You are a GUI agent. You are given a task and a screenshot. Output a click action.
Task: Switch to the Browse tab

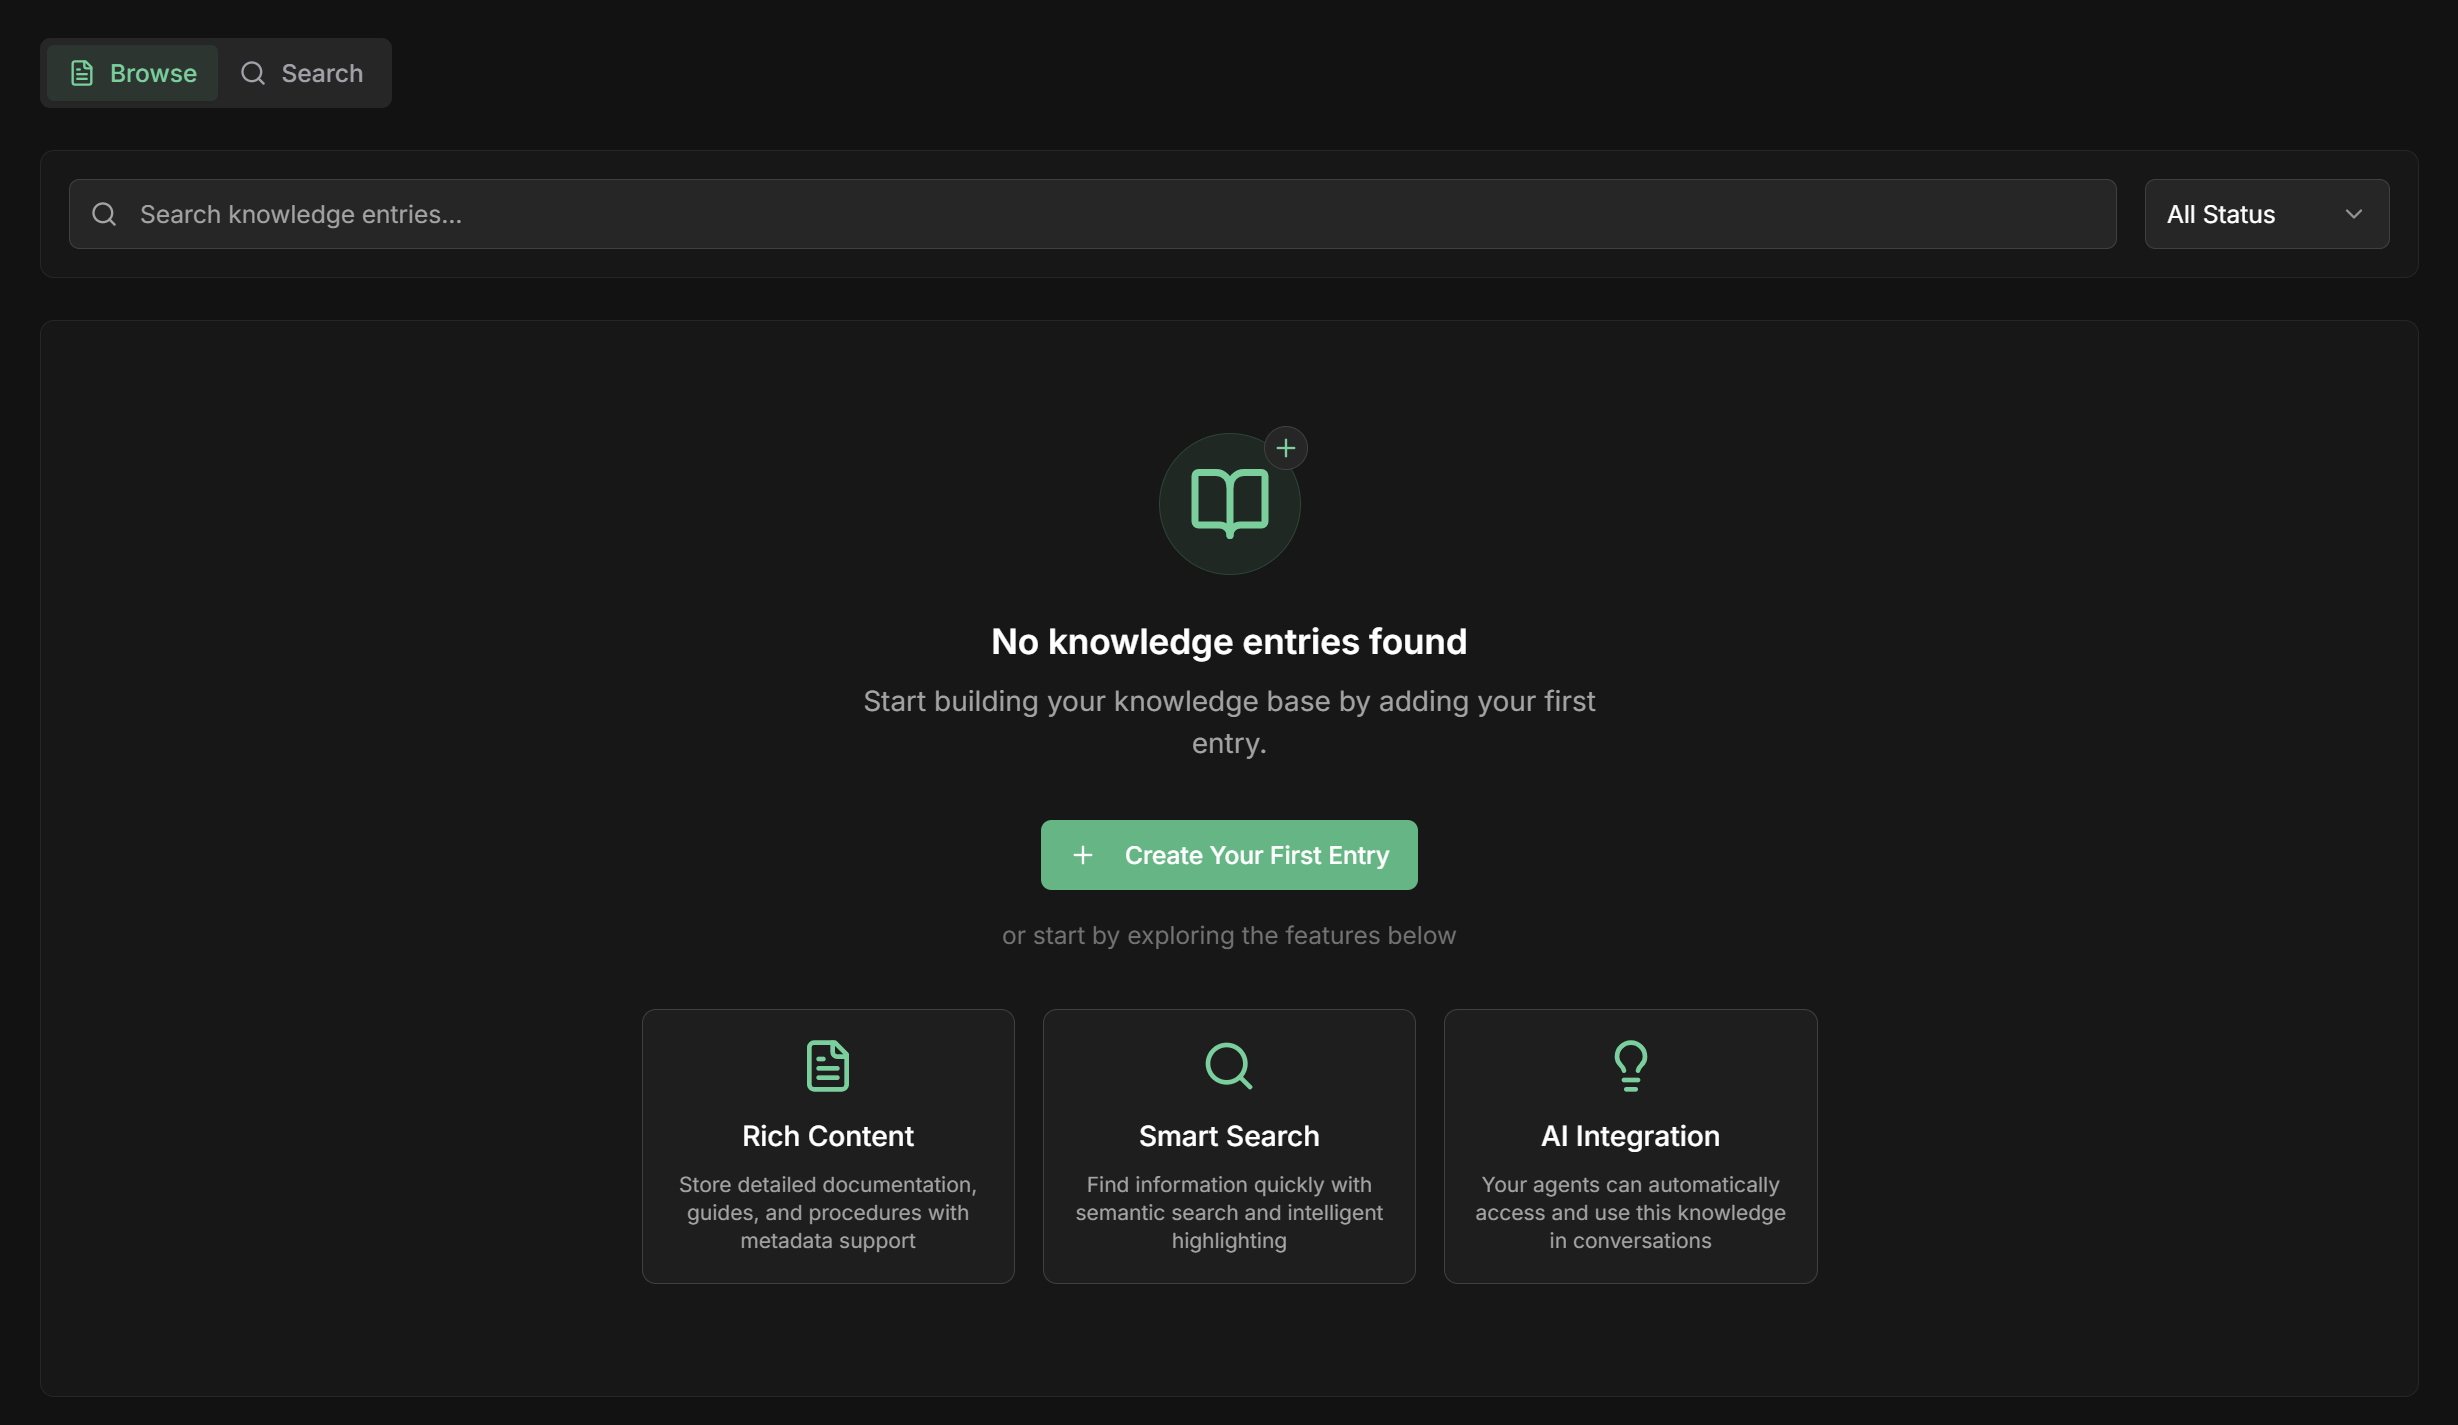(133, 73)
